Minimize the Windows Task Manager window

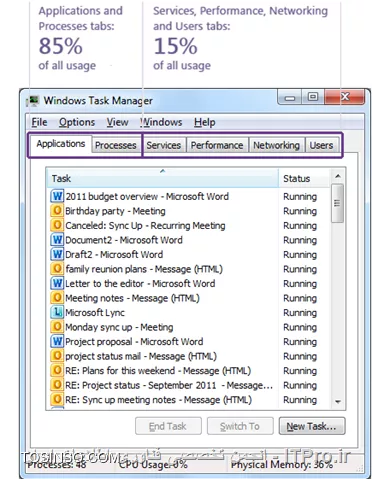click(290, 98)
